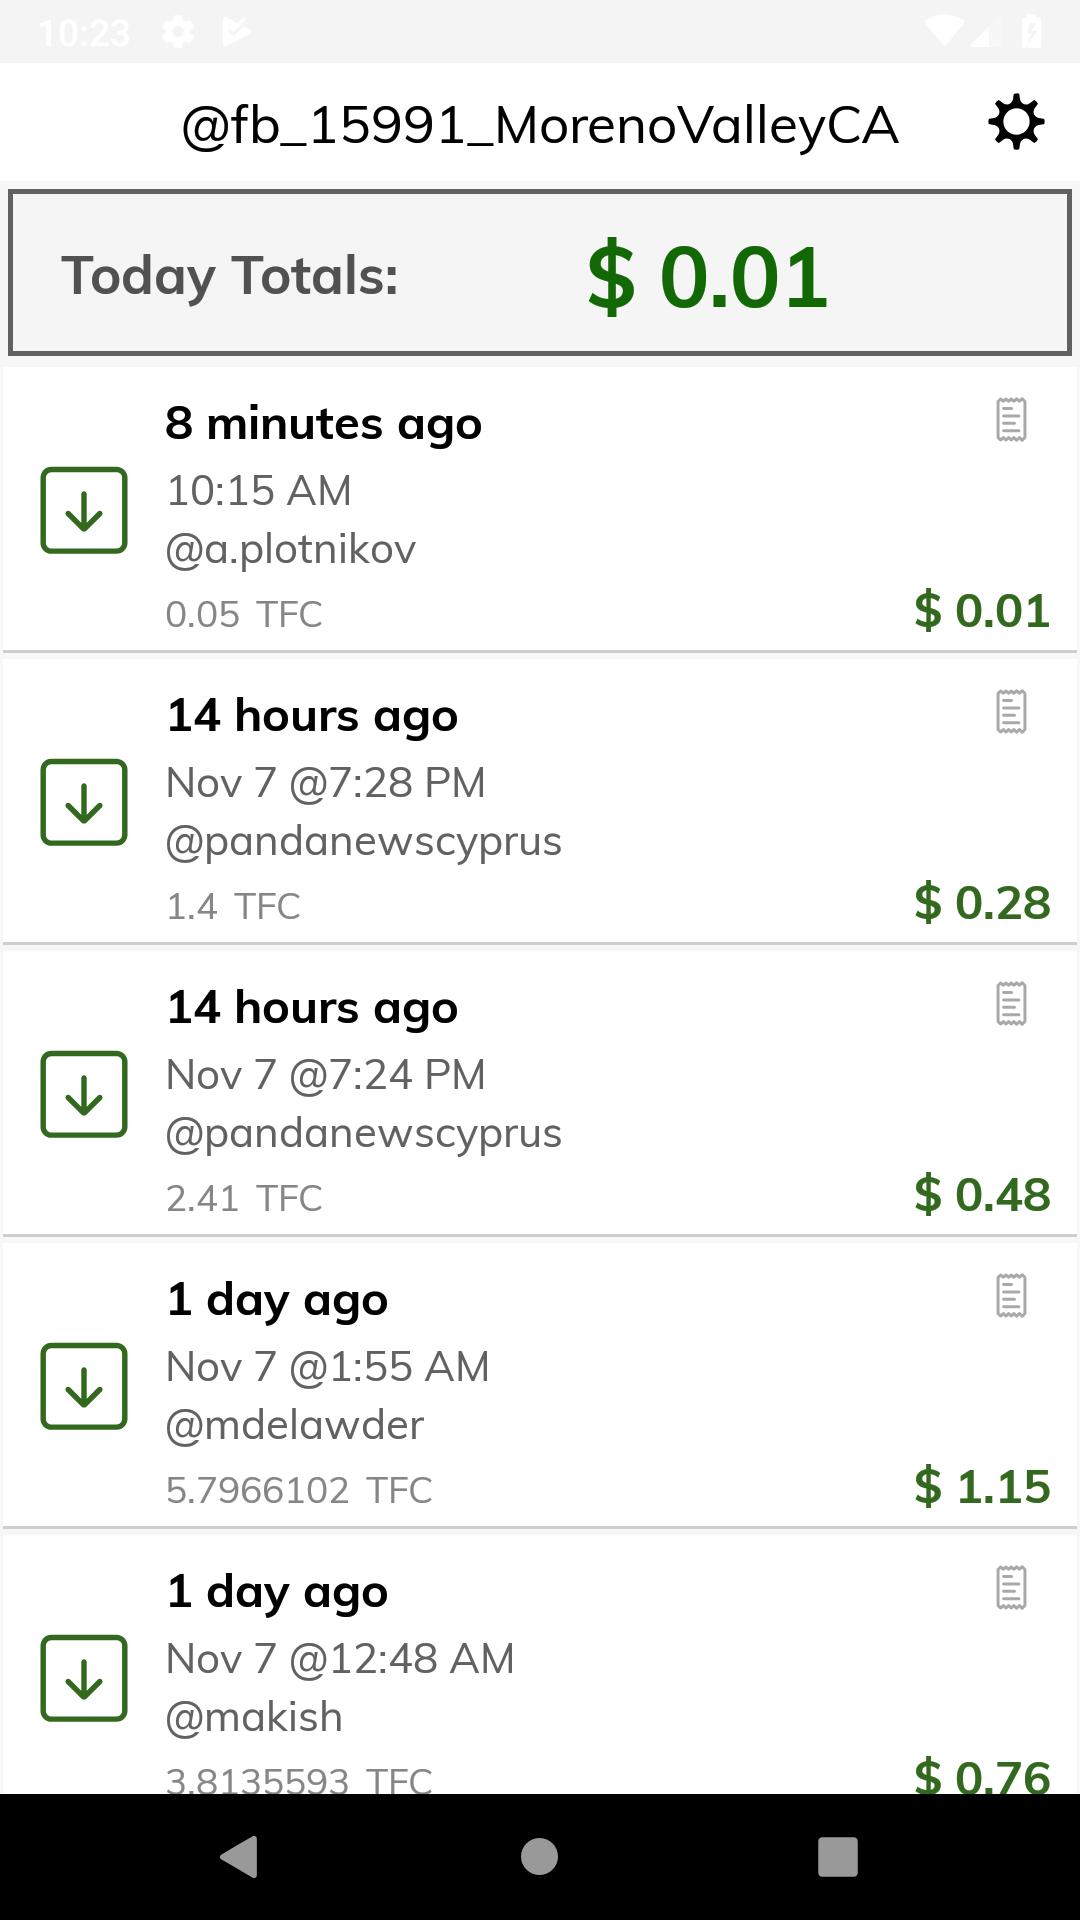Tap incoming arrow icon for 7:28 PM transaction
This screenshot has height=1920, width=1080.
pyautogui.click(x=84, y=802)
